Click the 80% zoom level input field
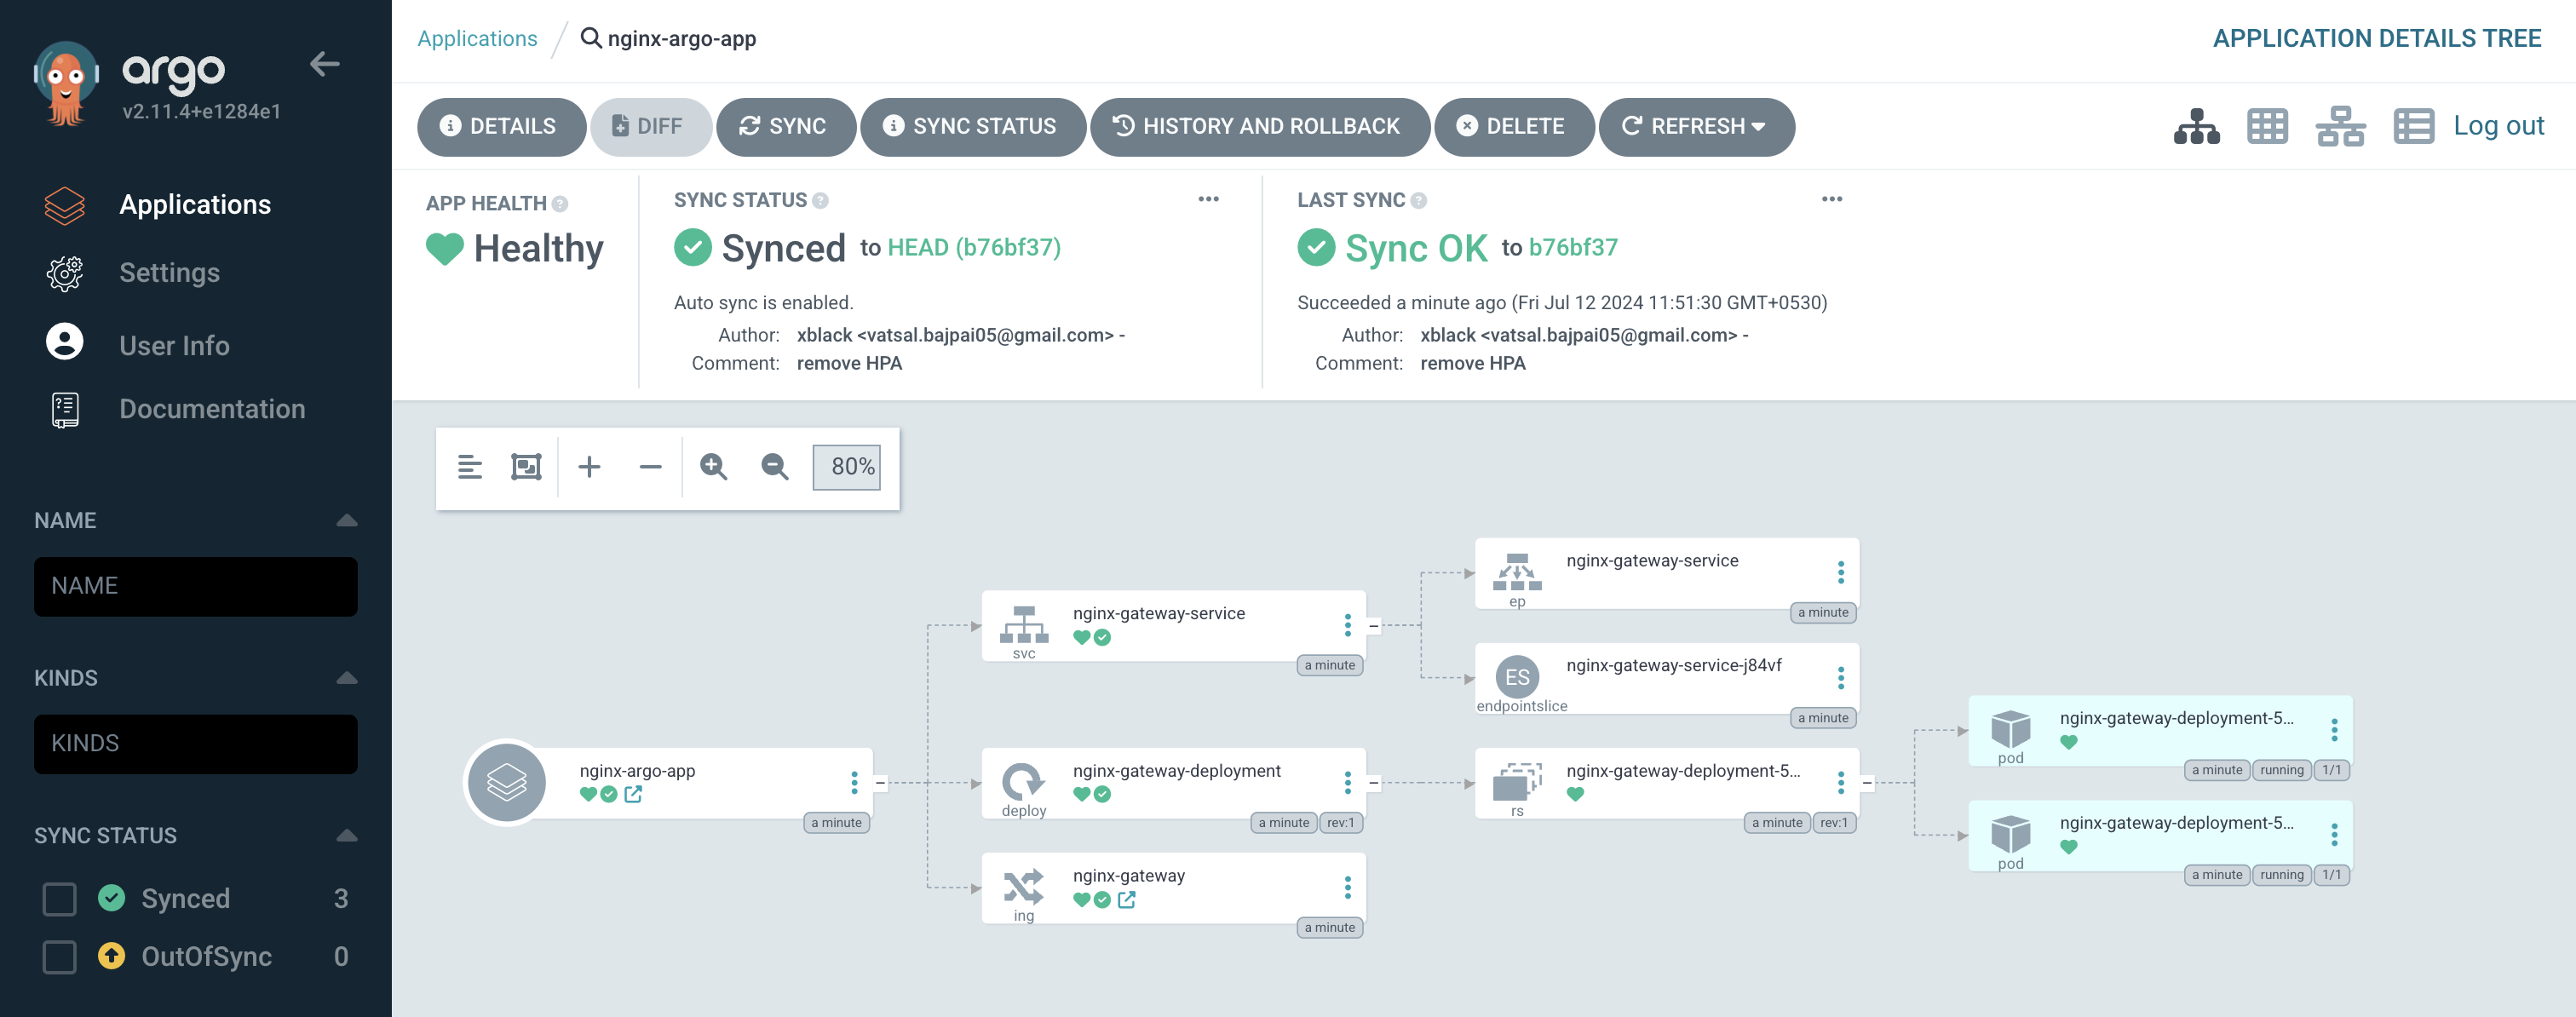This screenshot has height=1017, width=2576. pos(848,465)
